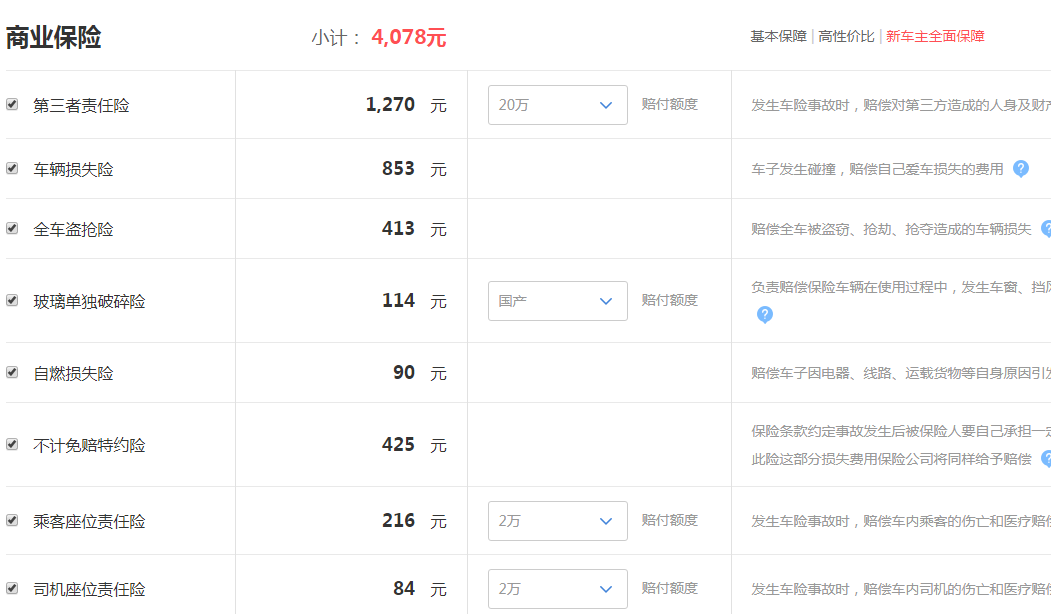The width and height of the screenshot is (1051, 614).
Task: Select the 基本保障 plan tab
Action: click(778, 36)
